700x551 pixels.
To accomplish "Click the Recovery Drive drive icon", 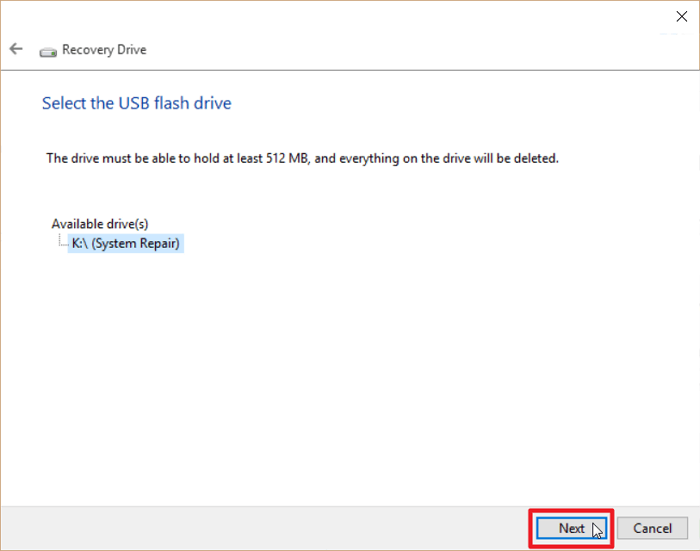I will click(x=48, y=50).
